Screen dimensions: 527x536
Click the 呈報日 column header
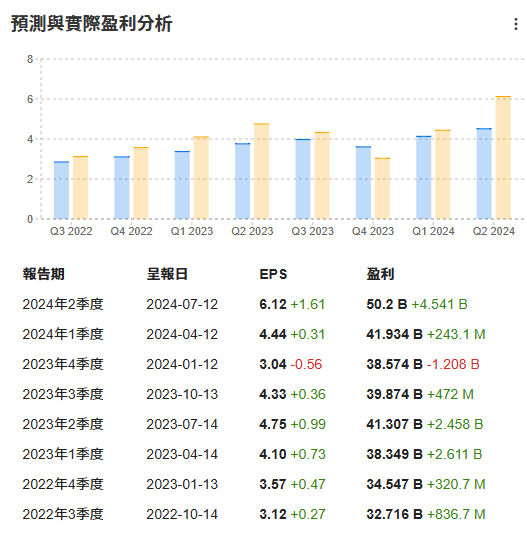pos(167,274)
